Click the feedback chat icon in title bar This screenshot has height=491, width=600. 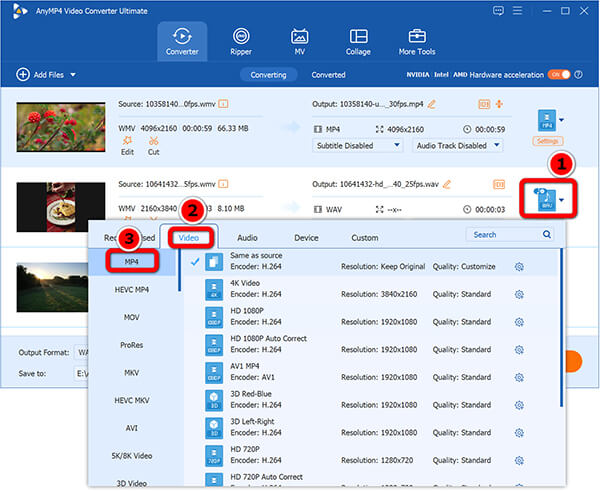coord(498,11)
